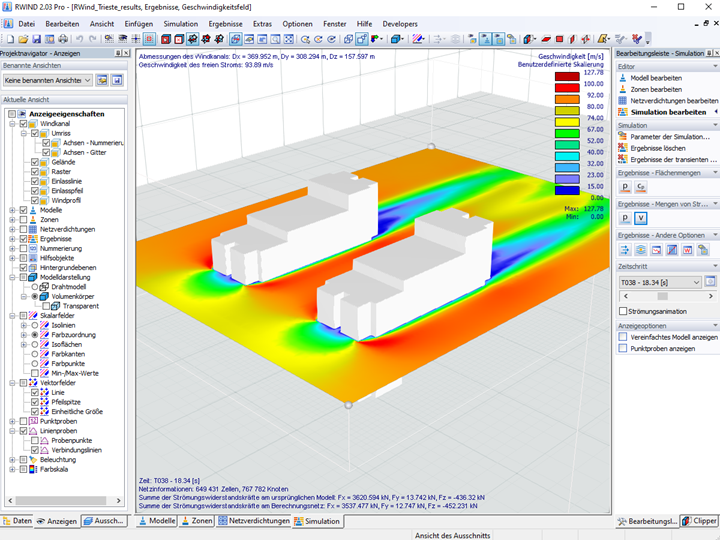The height and width of the screenshot is (540, 720).
Task: Click surface pressure p icon under Flächenmengen
Action: [x=625, y=187]
